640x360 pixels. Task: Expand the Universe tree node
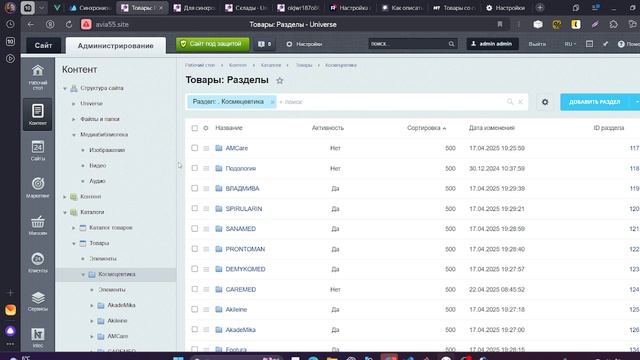coord(73,104)
